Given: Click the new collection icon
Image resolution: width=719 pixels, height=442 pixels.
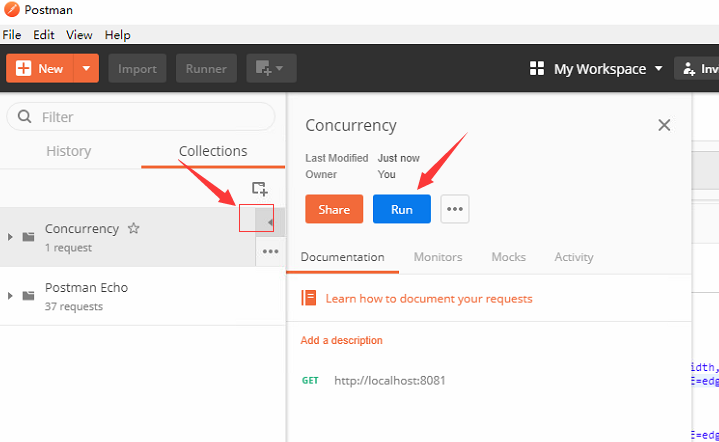Looking at the screenshot, I should click(259, 188).
